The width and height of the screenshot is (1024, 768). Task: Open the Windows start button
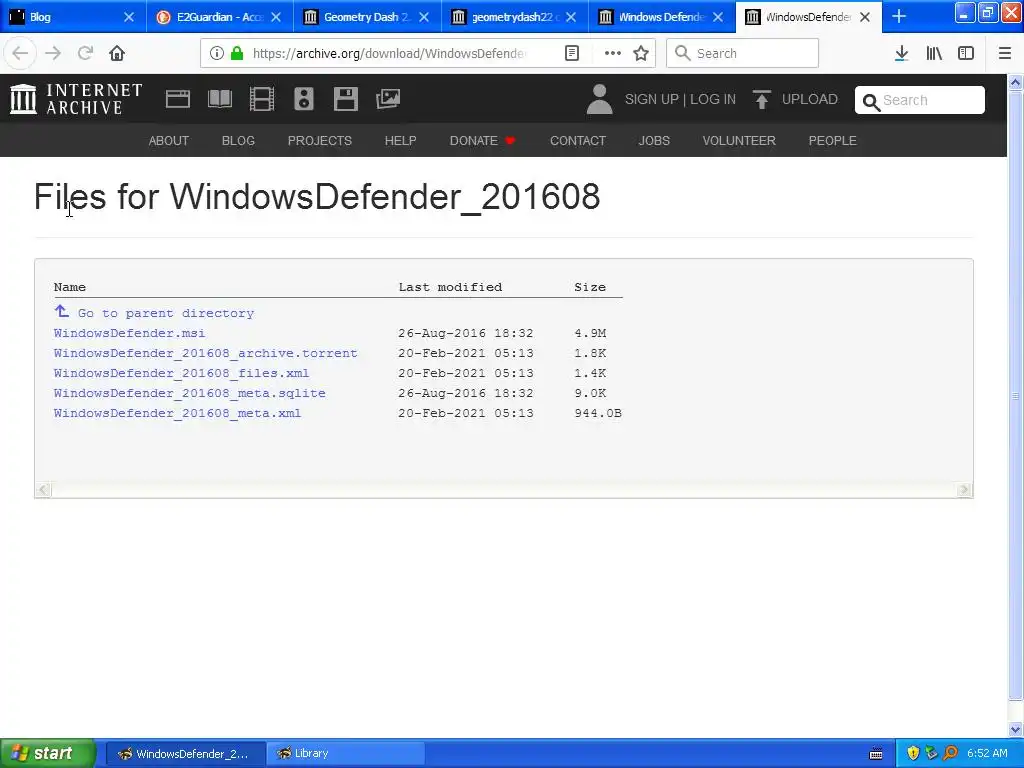[x=47, y=754]
